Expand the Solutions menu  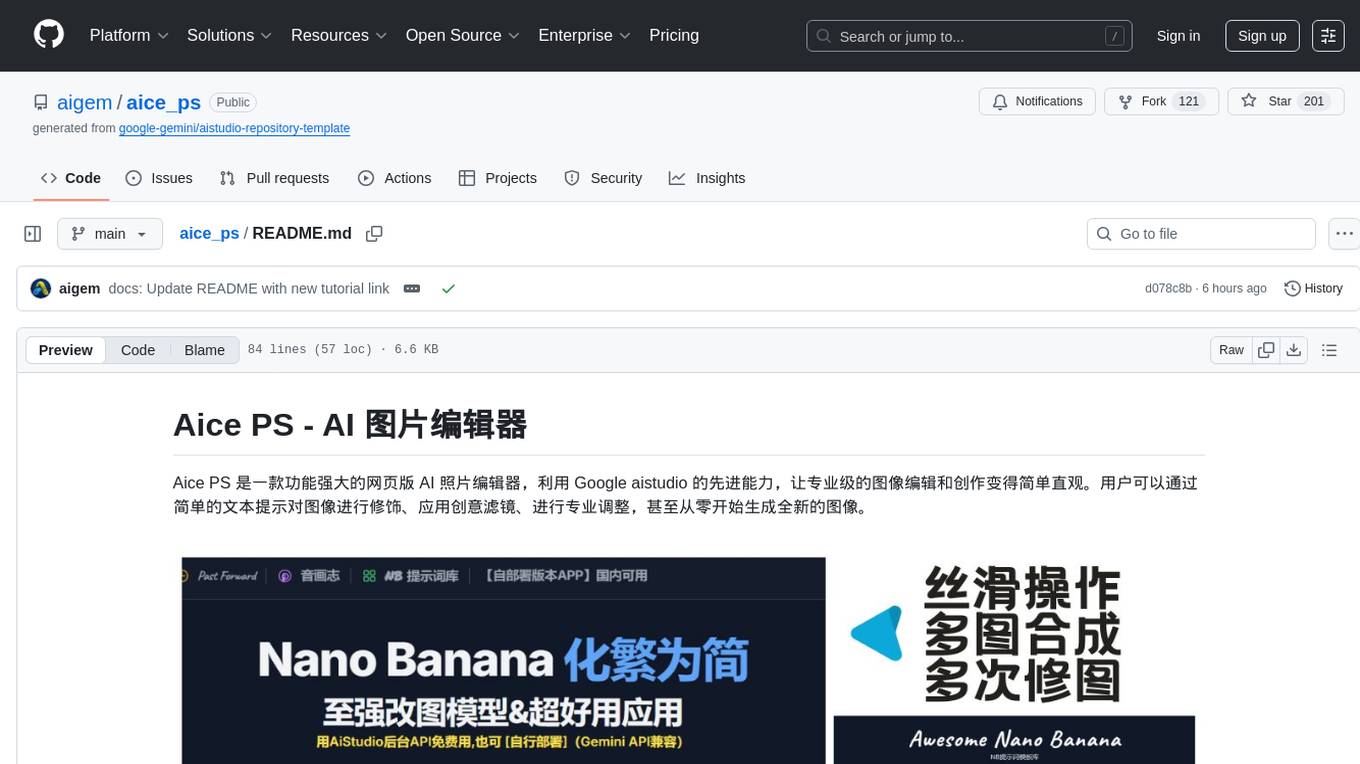pyautogui.click(x=229, y=35)
